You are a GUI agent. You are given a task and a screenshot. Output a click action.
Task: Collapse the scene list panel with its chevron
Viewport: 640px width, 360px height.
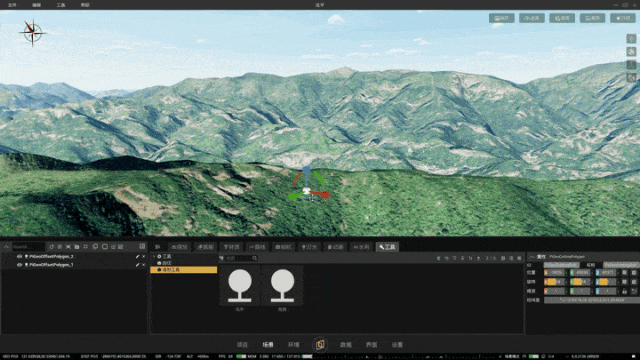(x=6, y=247)
